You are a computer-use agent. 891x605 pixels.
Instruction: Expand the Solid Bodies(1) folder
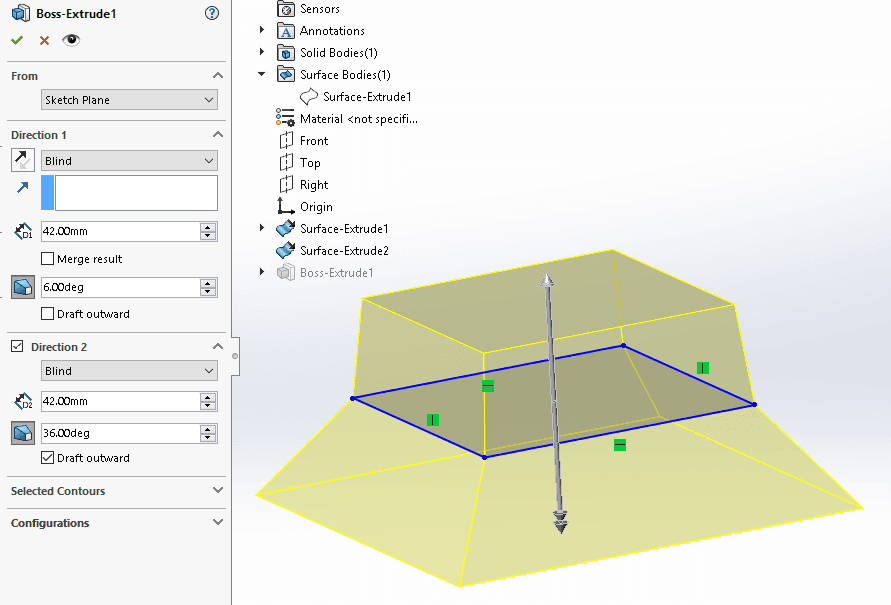262,52
